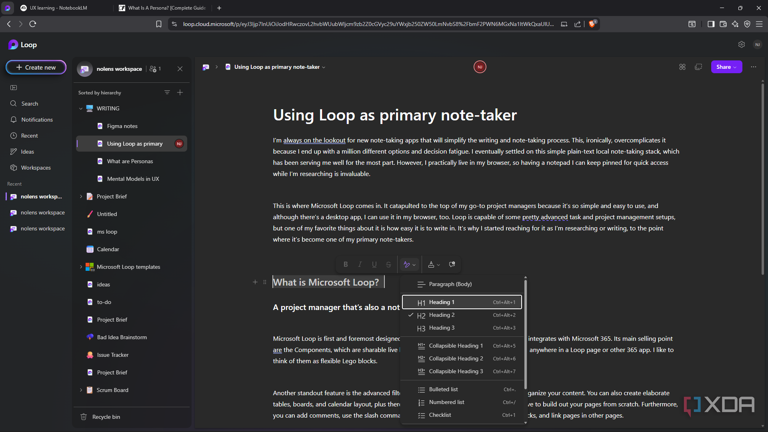This screenshot has height=432, width=768.
Task: Expand Microsoft Loop templates item
Action: point(81,267)
